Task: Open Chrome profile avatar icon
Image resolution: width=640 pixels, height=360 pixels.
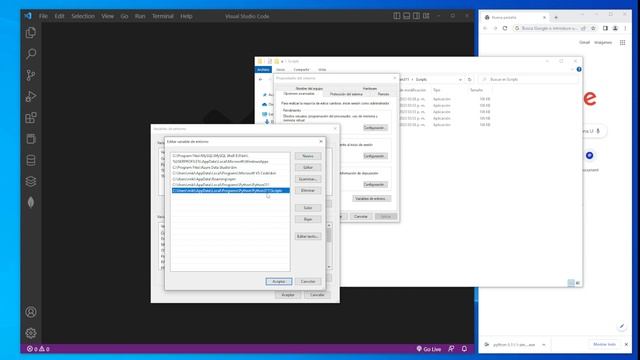Action: click(x=615, y=28)
